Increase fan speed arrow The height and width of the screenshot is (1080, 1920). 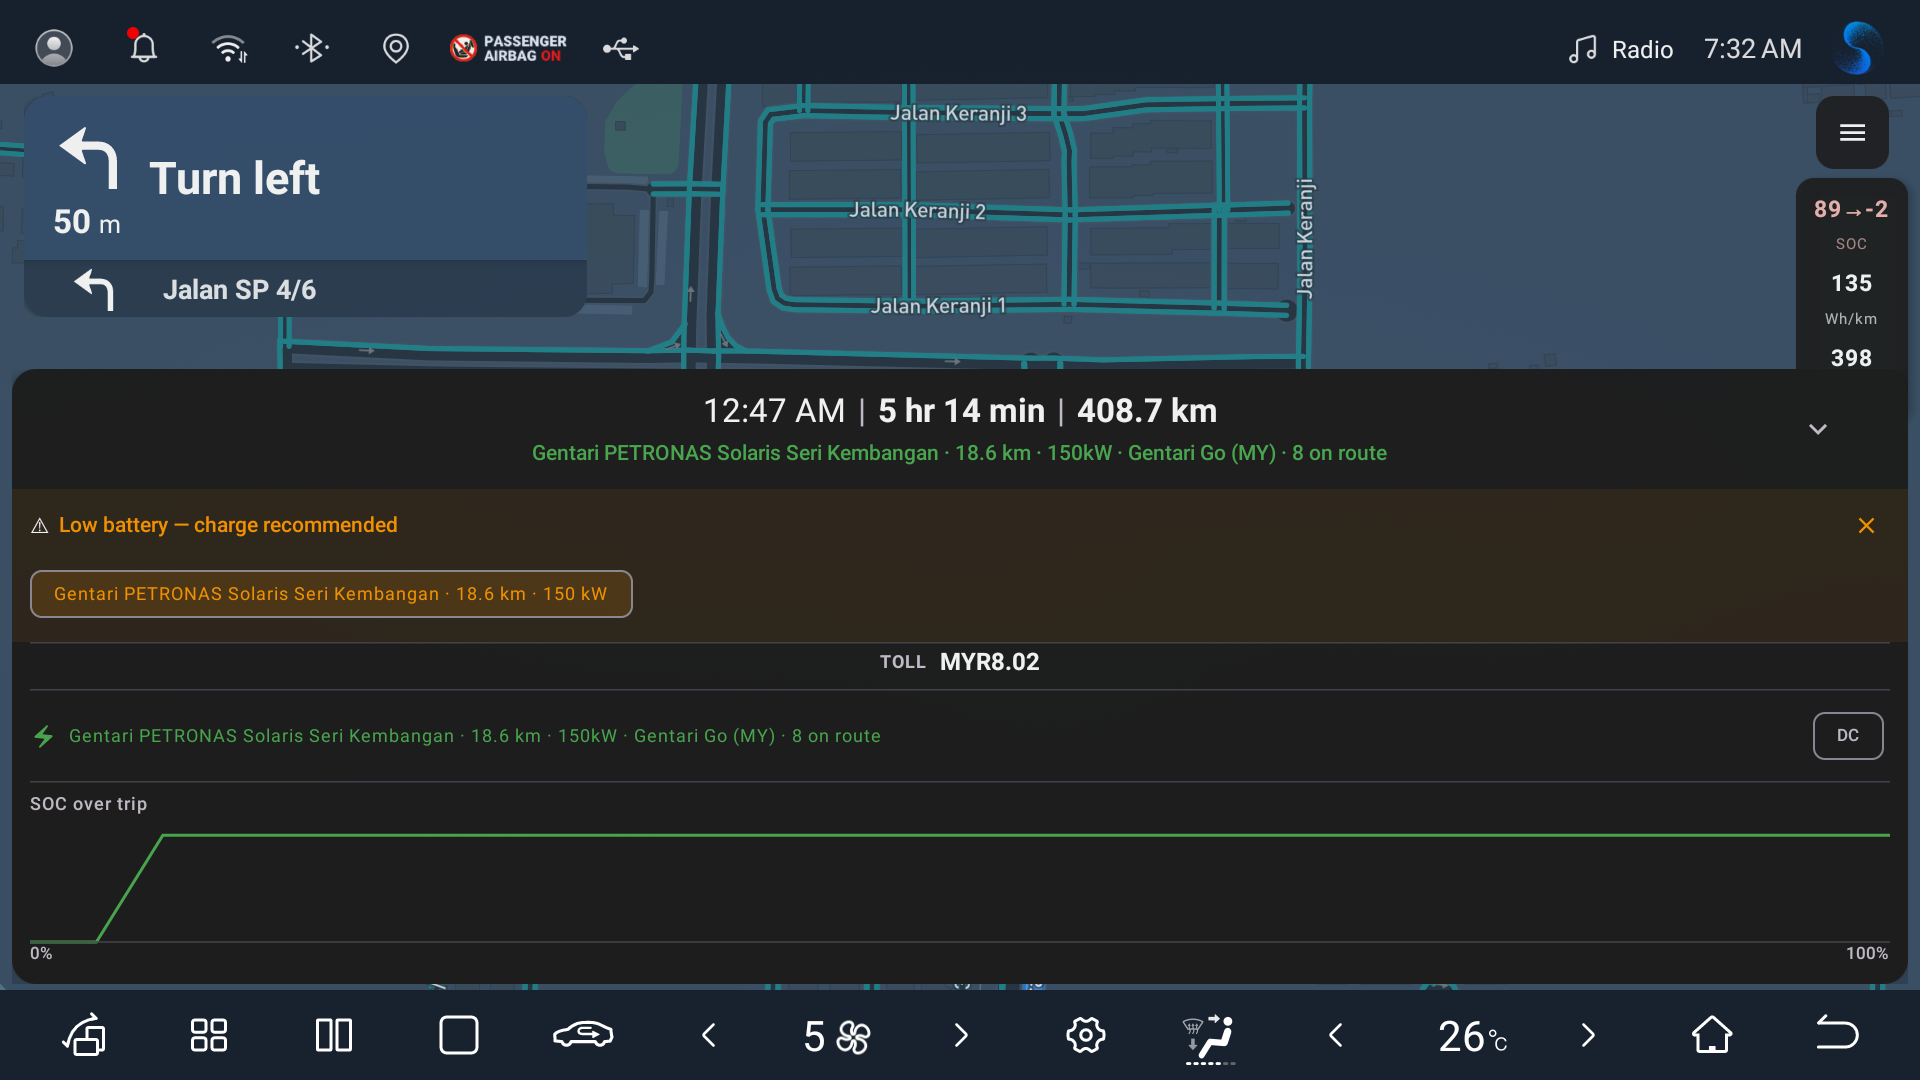(x=961, y=1035)
